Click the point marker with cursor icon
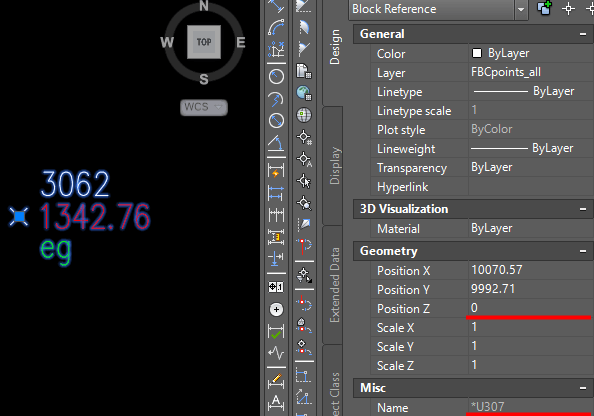Image resolution: width=594 pixels, height=416 pixels. click(304, 181)
